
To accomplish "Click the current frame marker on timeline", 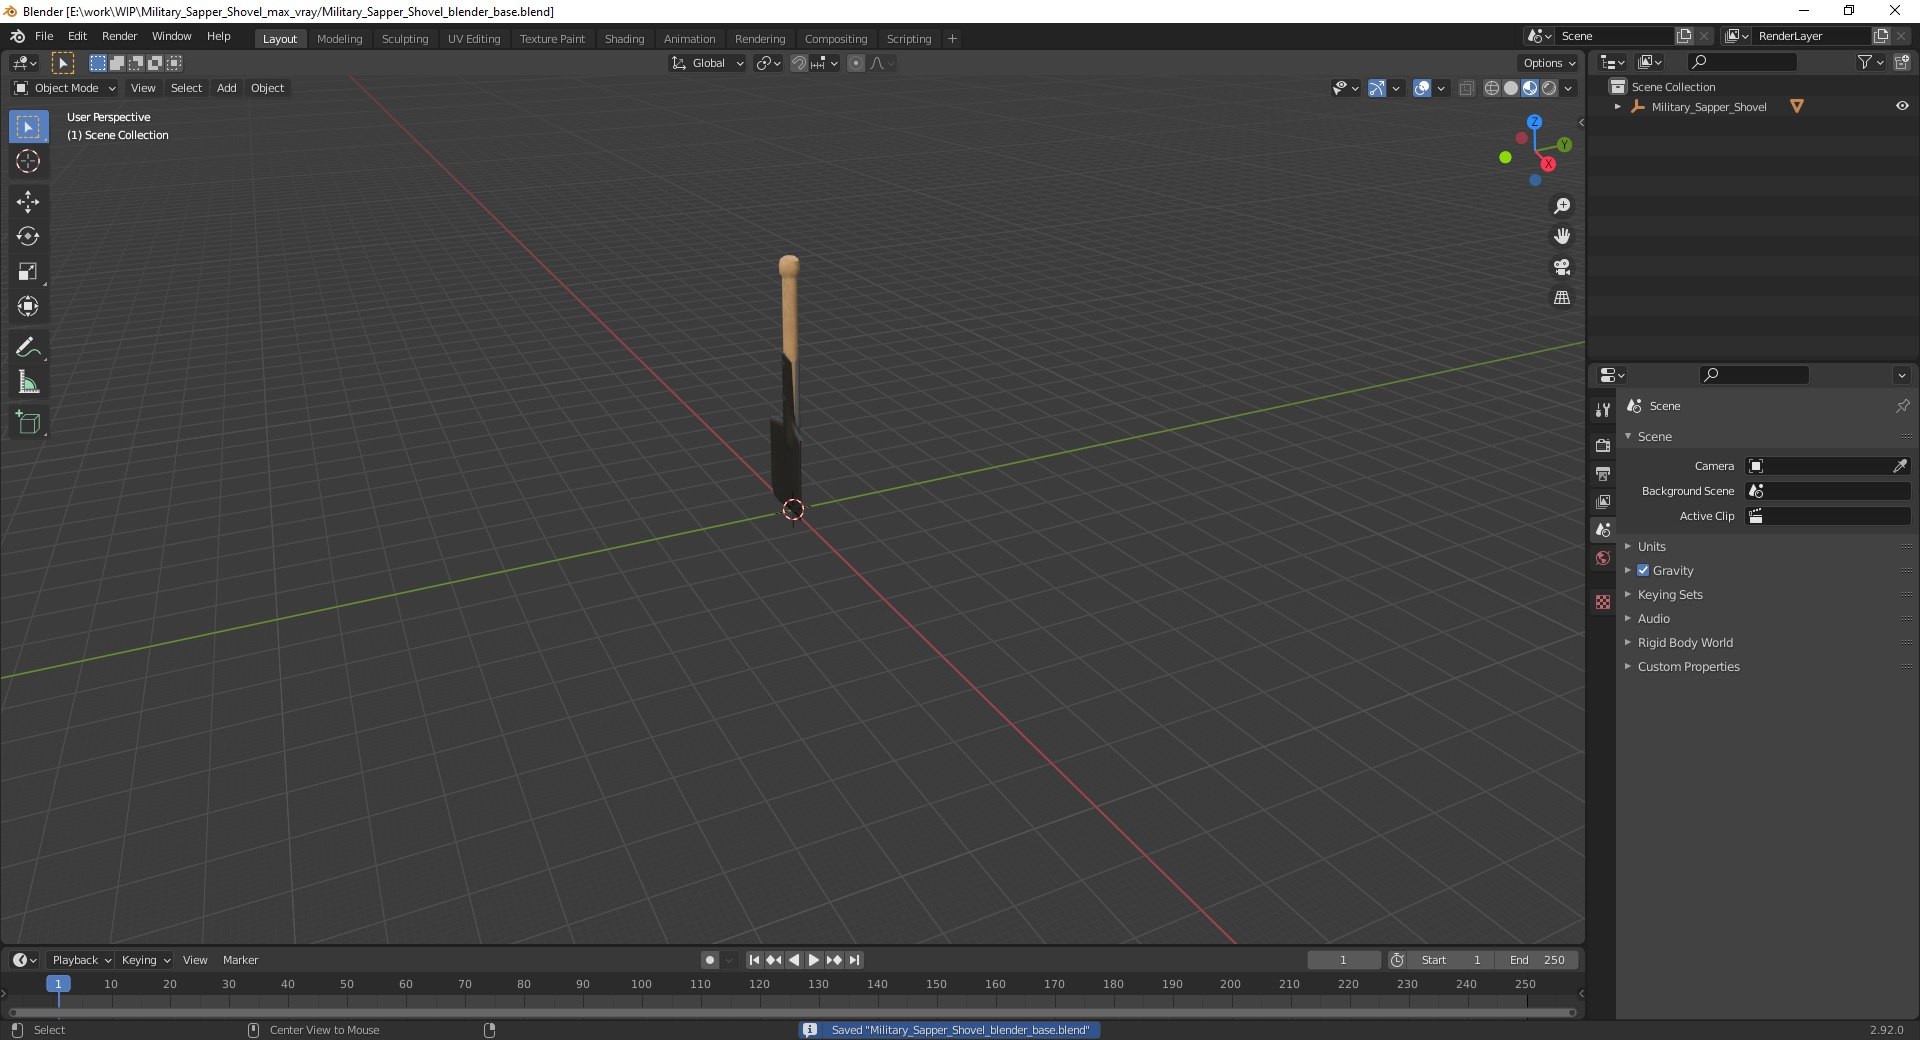I will 58,984.
